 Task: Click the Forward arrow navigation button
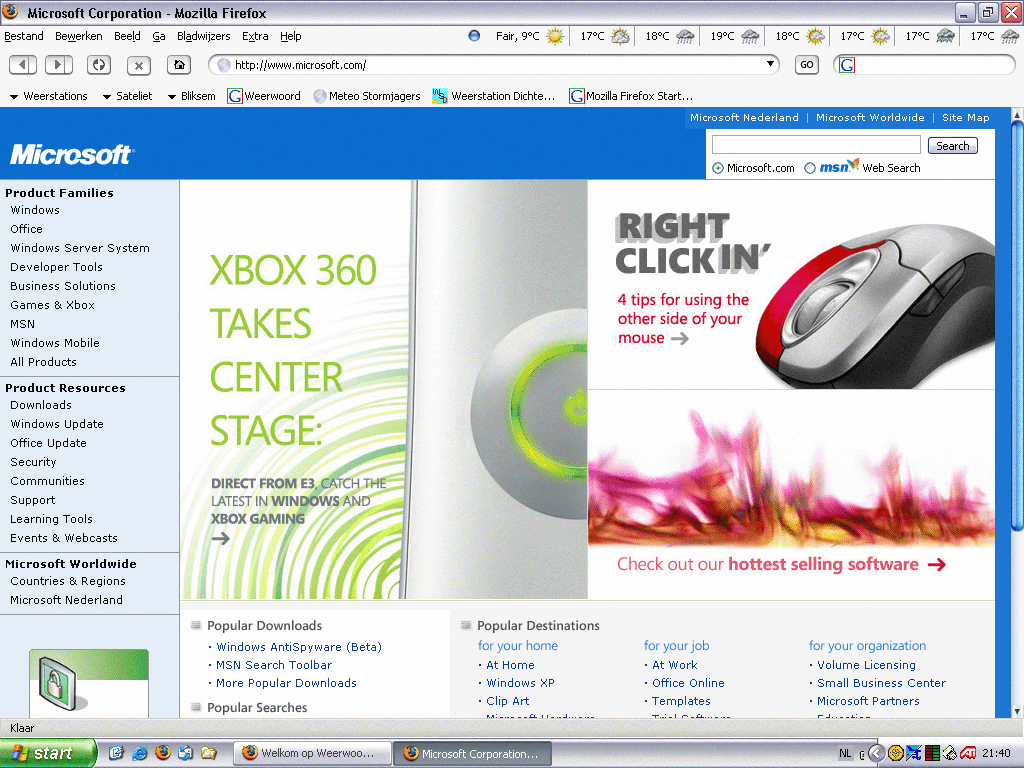59,65
